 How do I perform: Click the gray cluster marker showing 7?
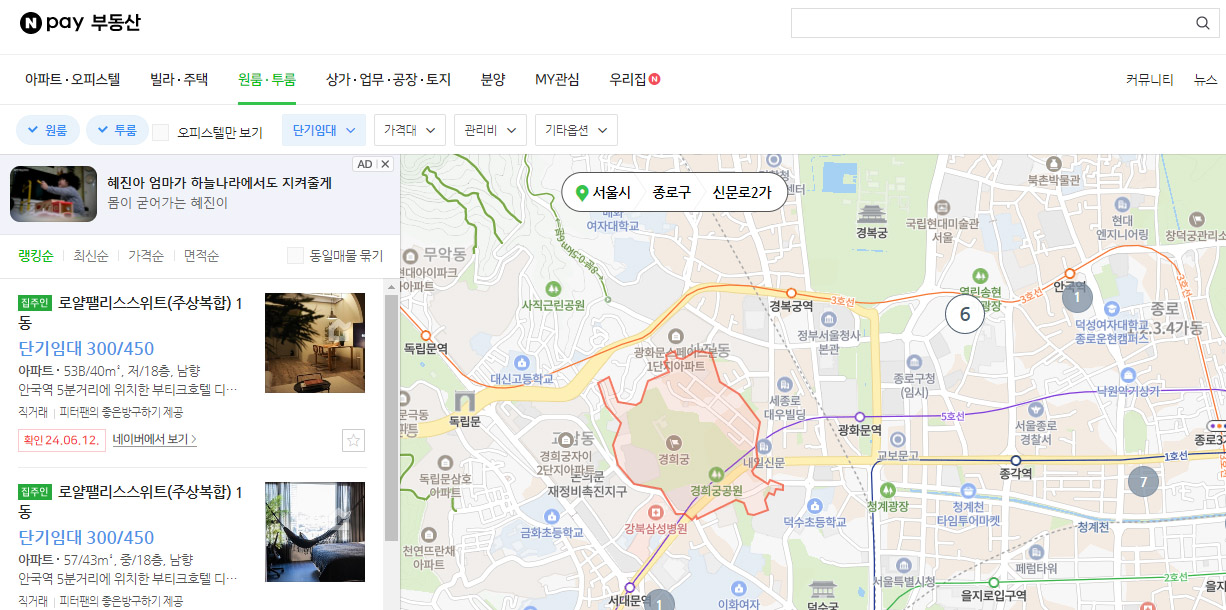tap(1143, 481)
